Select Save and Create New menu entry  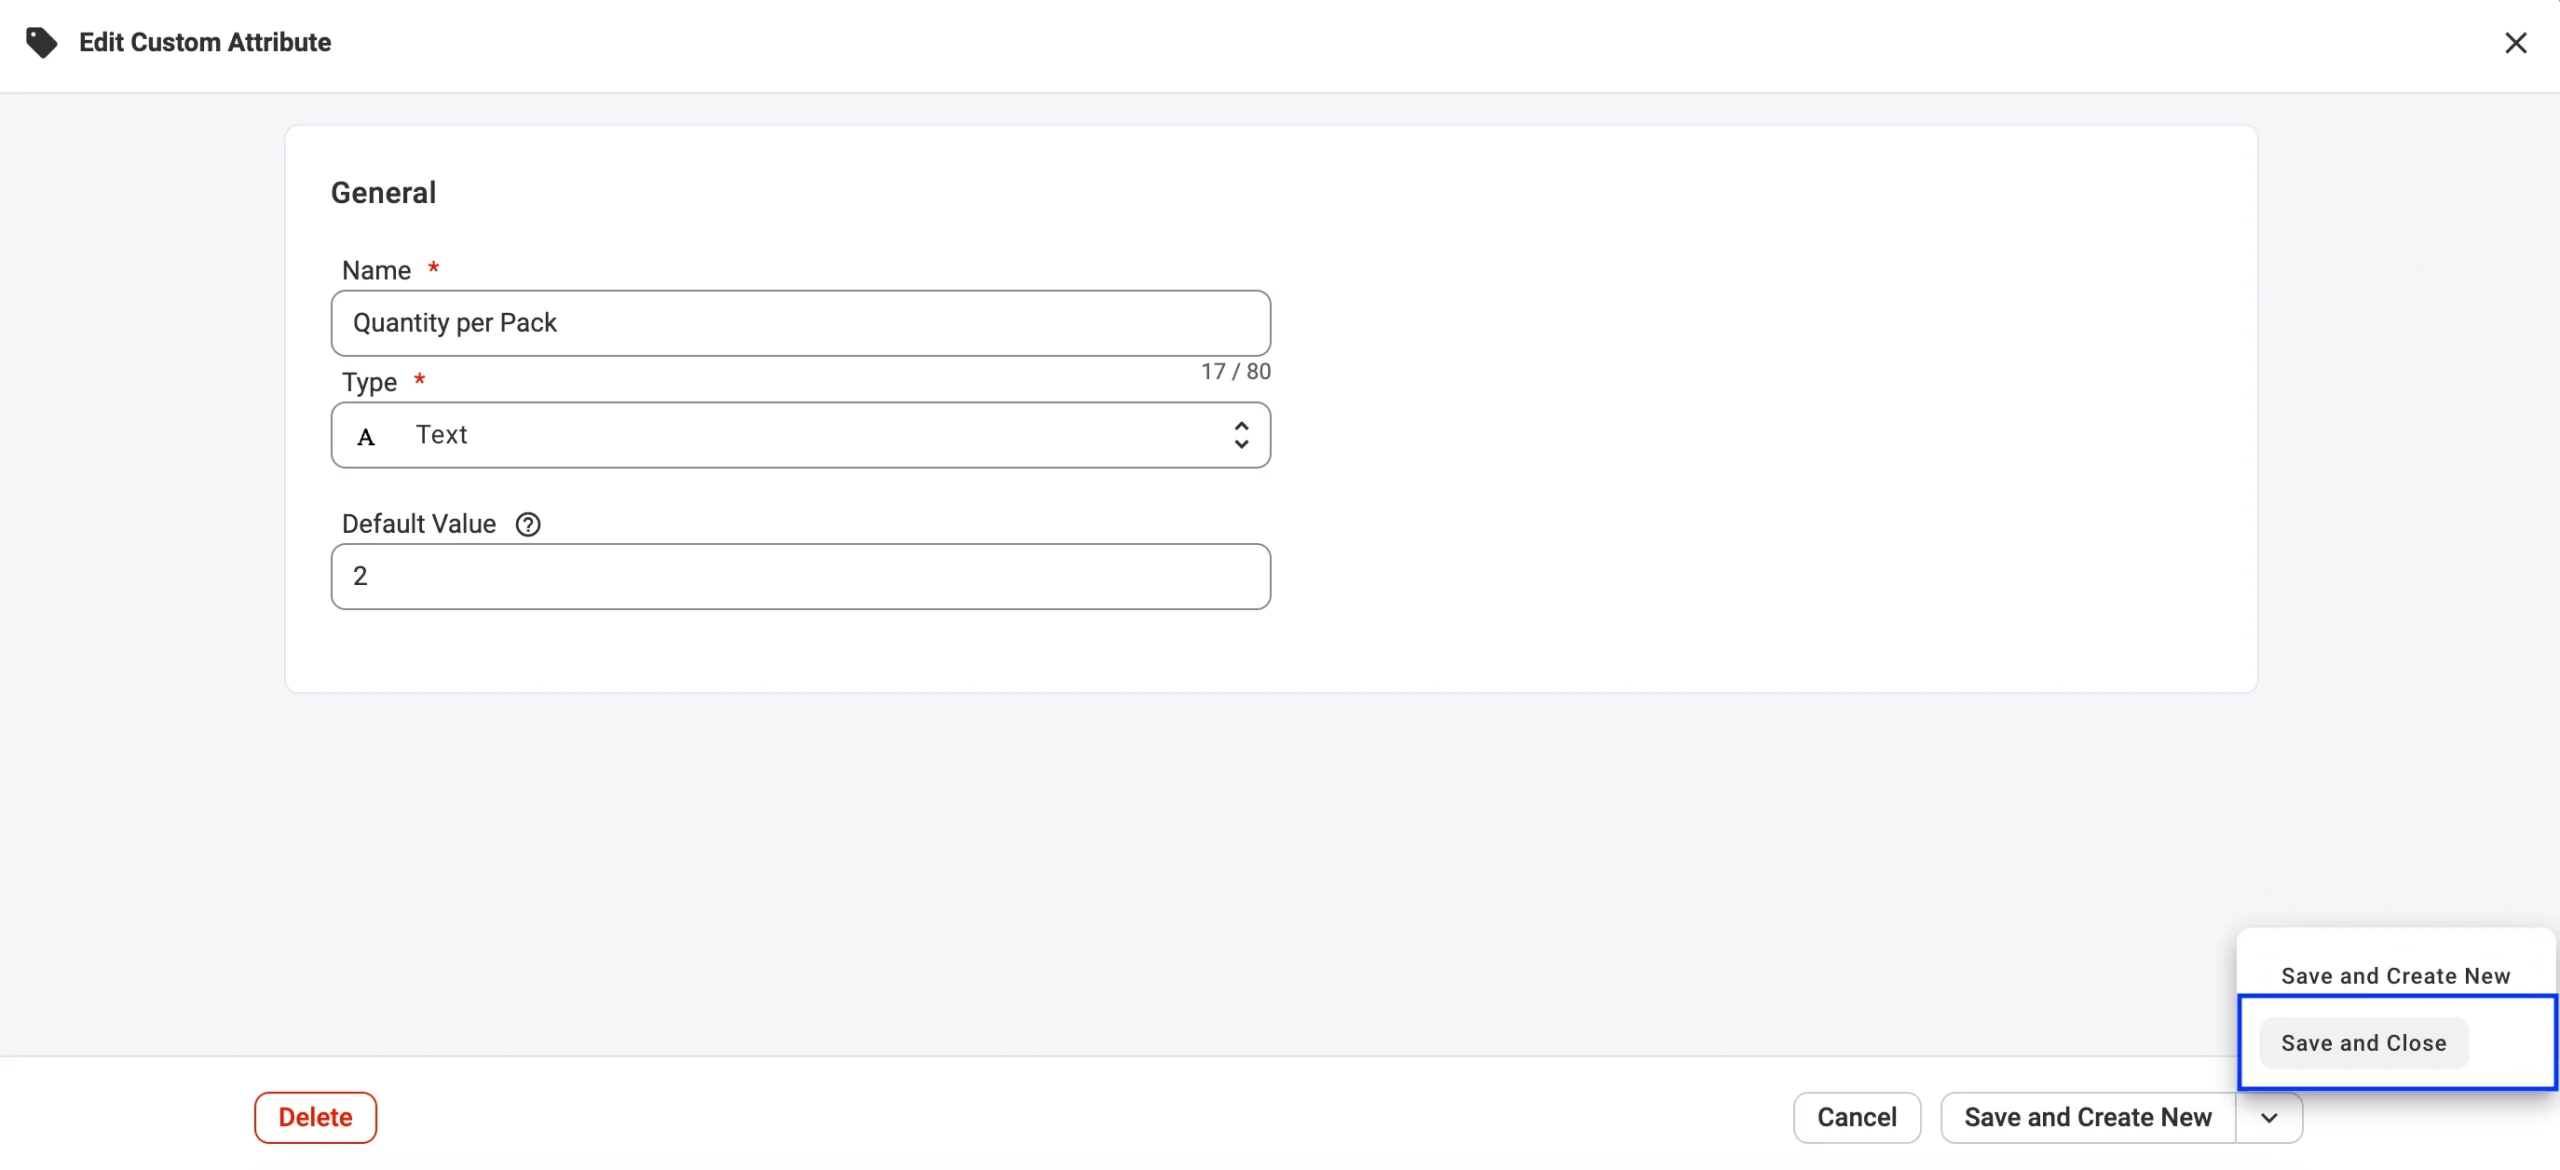(x=2395, y=976)
